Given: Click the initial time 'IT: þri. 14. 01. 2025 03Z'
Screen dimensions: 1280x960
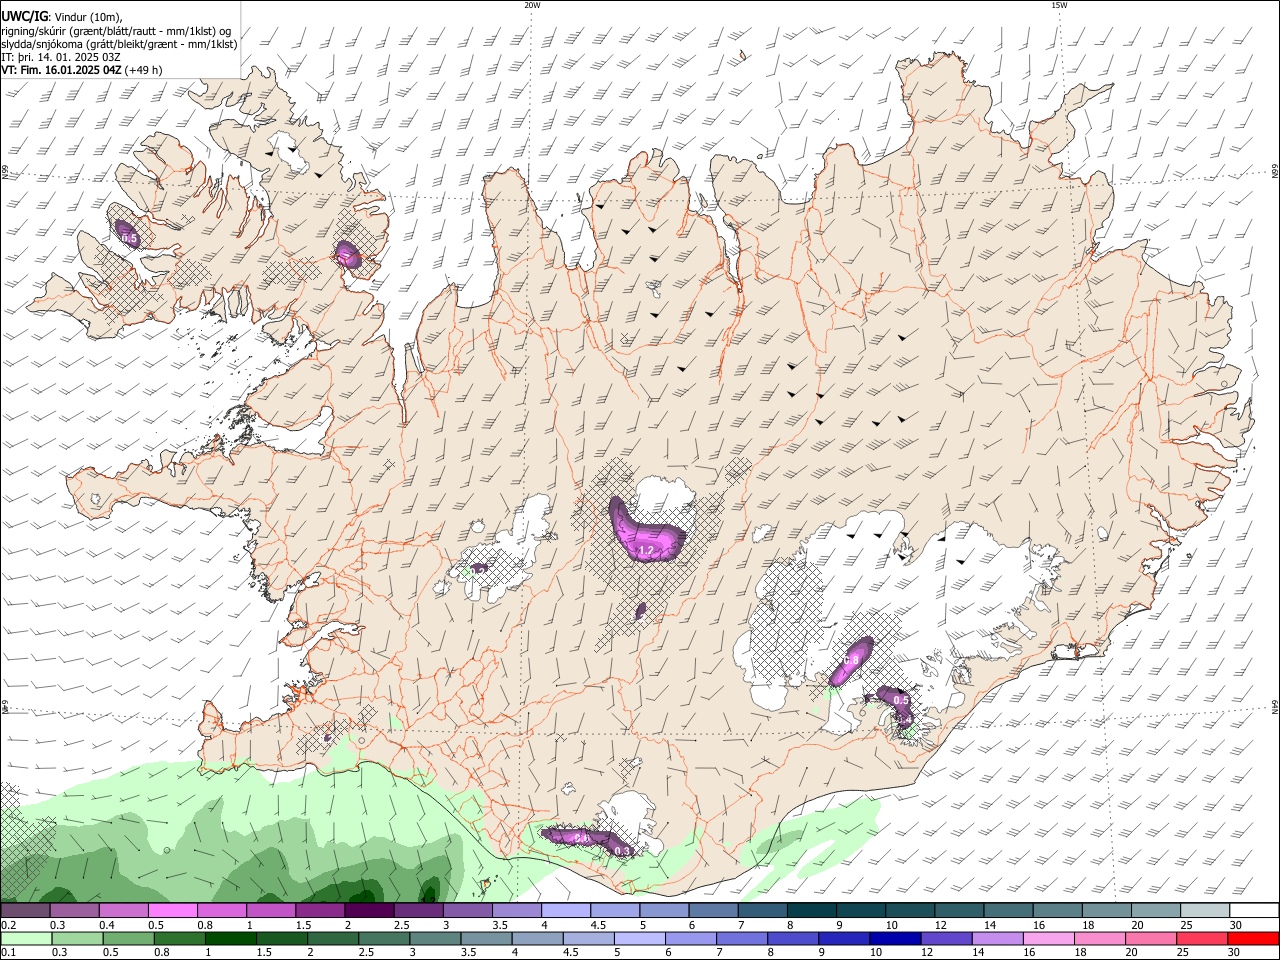Looking at the screenshot, I should pos(61,57).
